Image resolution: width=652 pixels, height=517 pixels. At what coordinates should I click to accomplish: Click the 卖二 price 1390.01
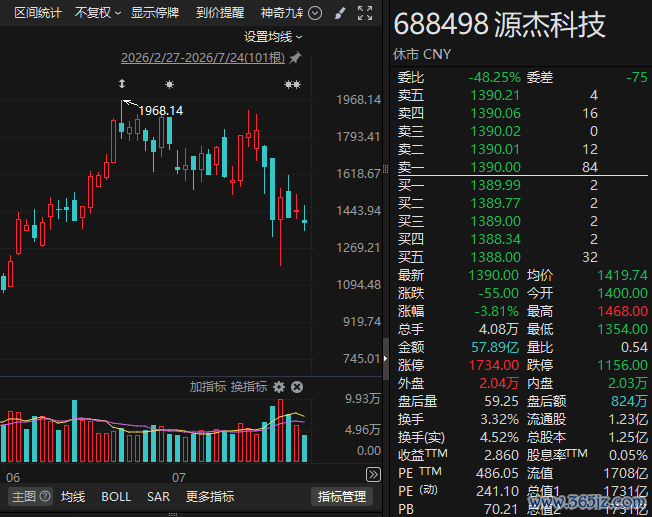[495, 149]
